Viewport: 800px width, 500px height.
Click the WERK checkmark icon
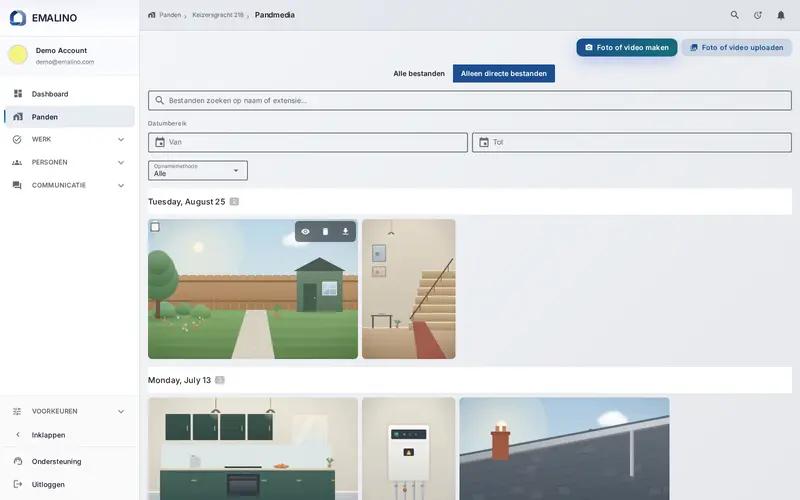pyautogui.click(x=17, y=139)
